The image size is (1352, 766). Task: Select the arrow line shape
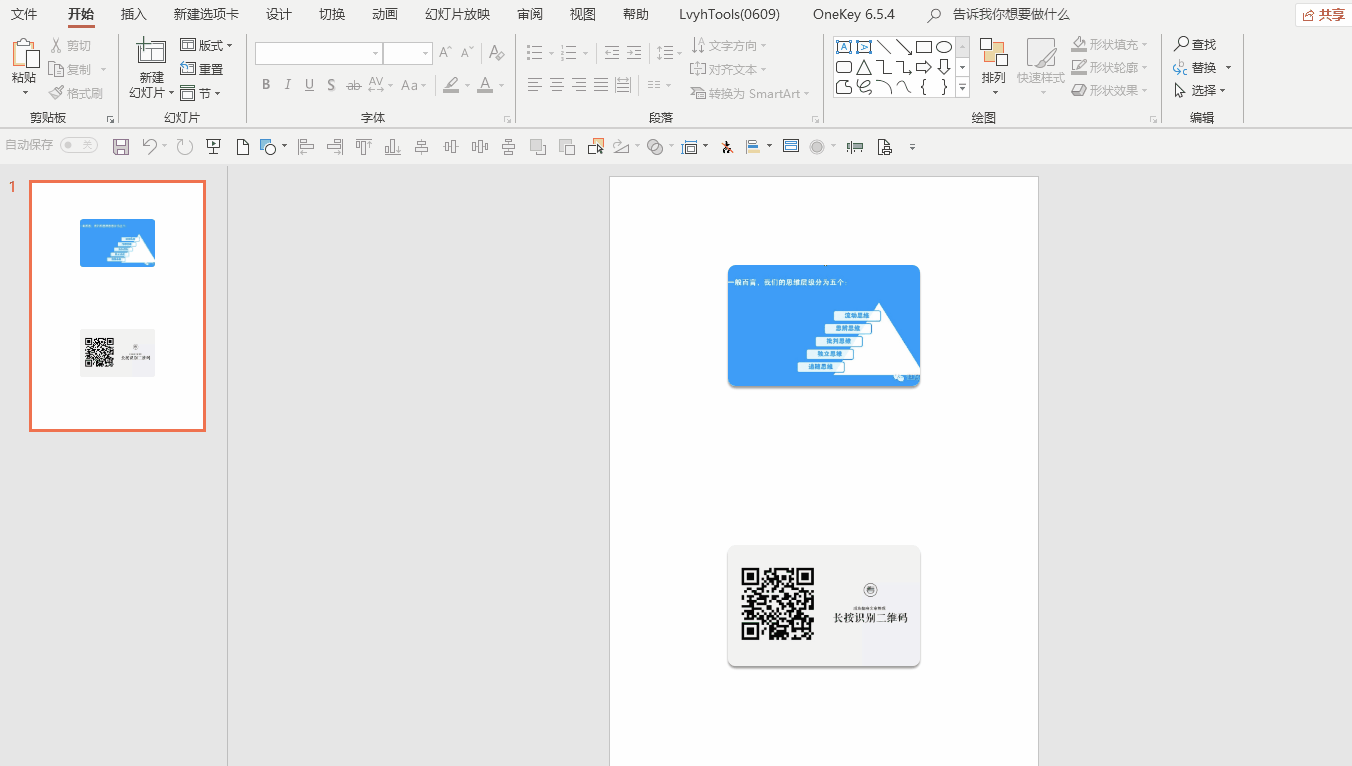[x=904, y=47]
